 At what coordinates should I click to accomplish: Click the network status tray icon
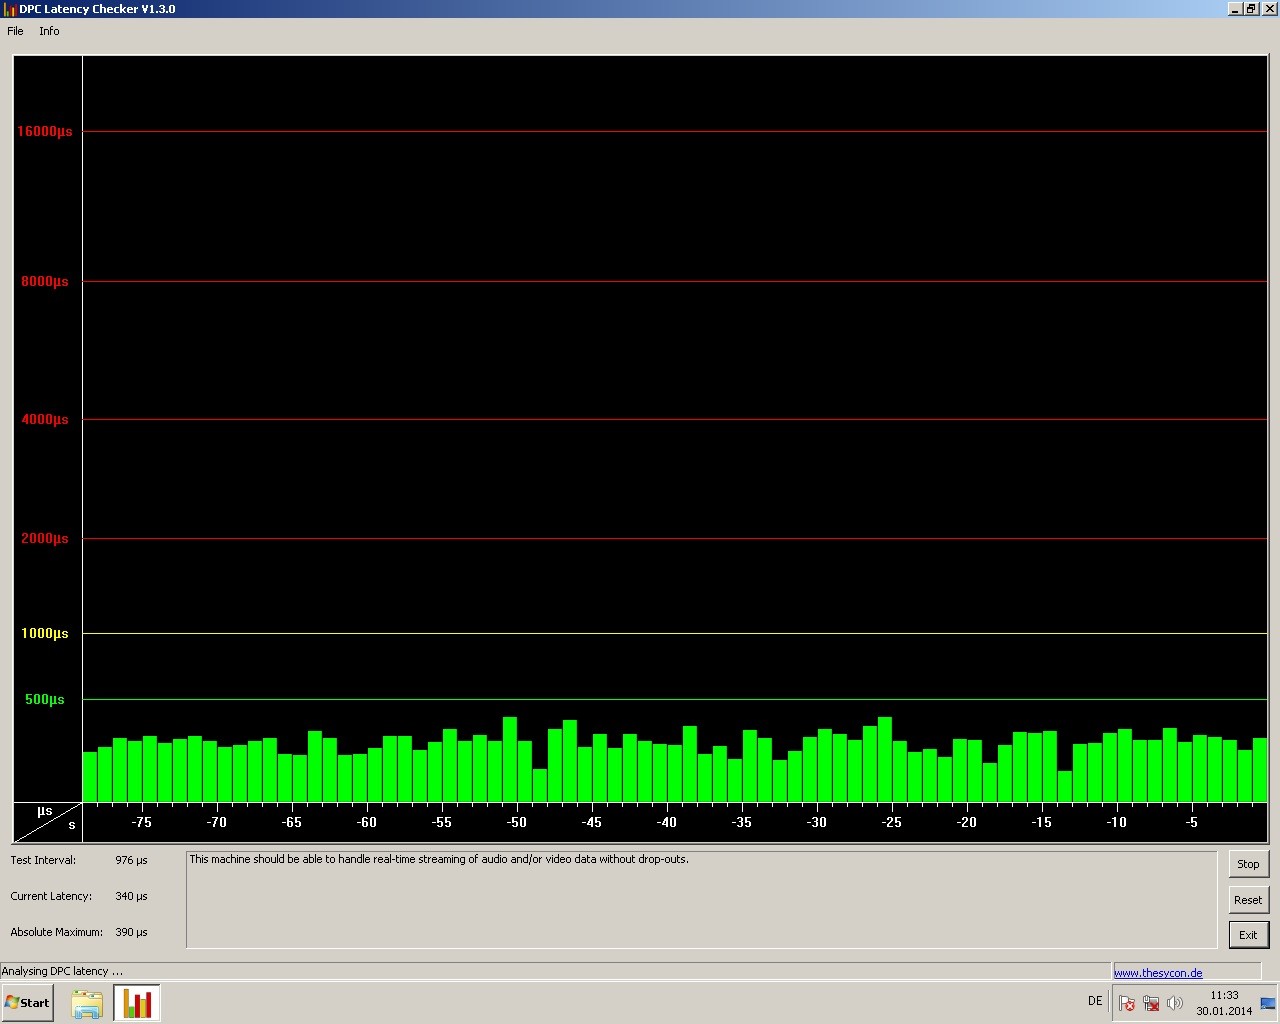[x=1151, y=1003]
